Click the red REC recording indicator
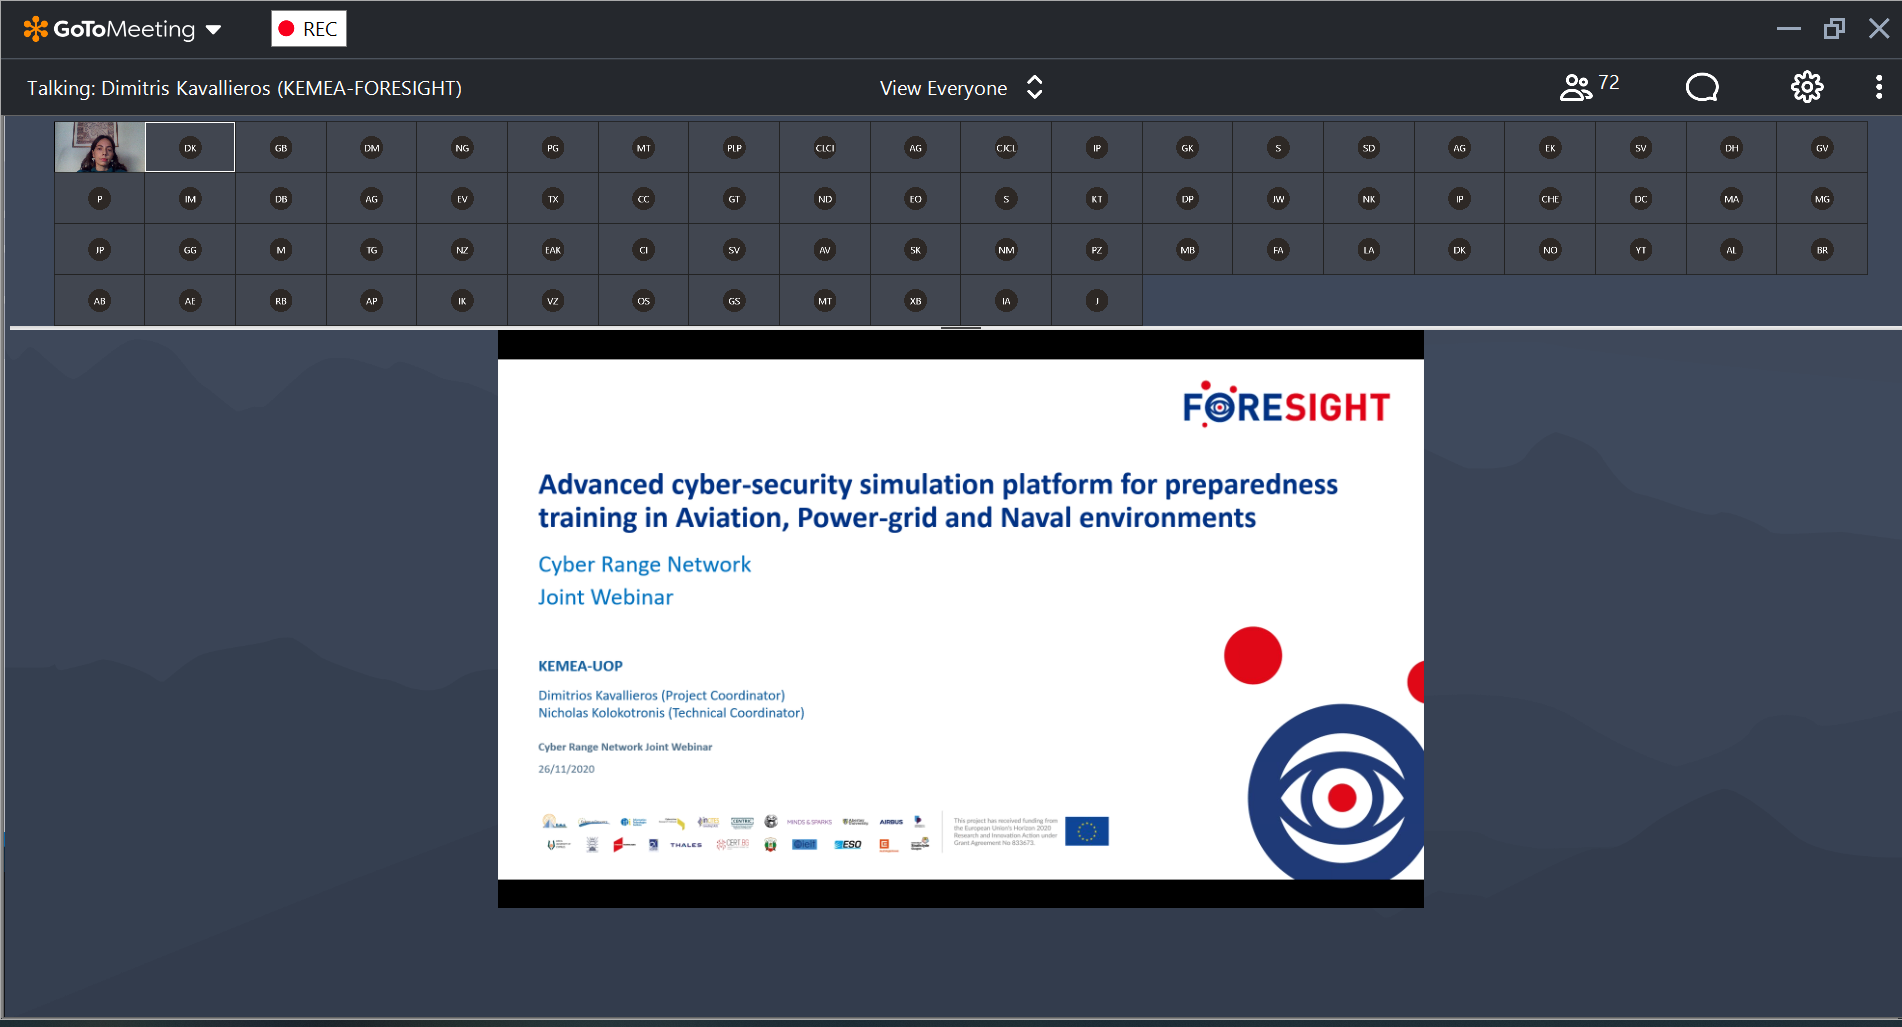 309,29
